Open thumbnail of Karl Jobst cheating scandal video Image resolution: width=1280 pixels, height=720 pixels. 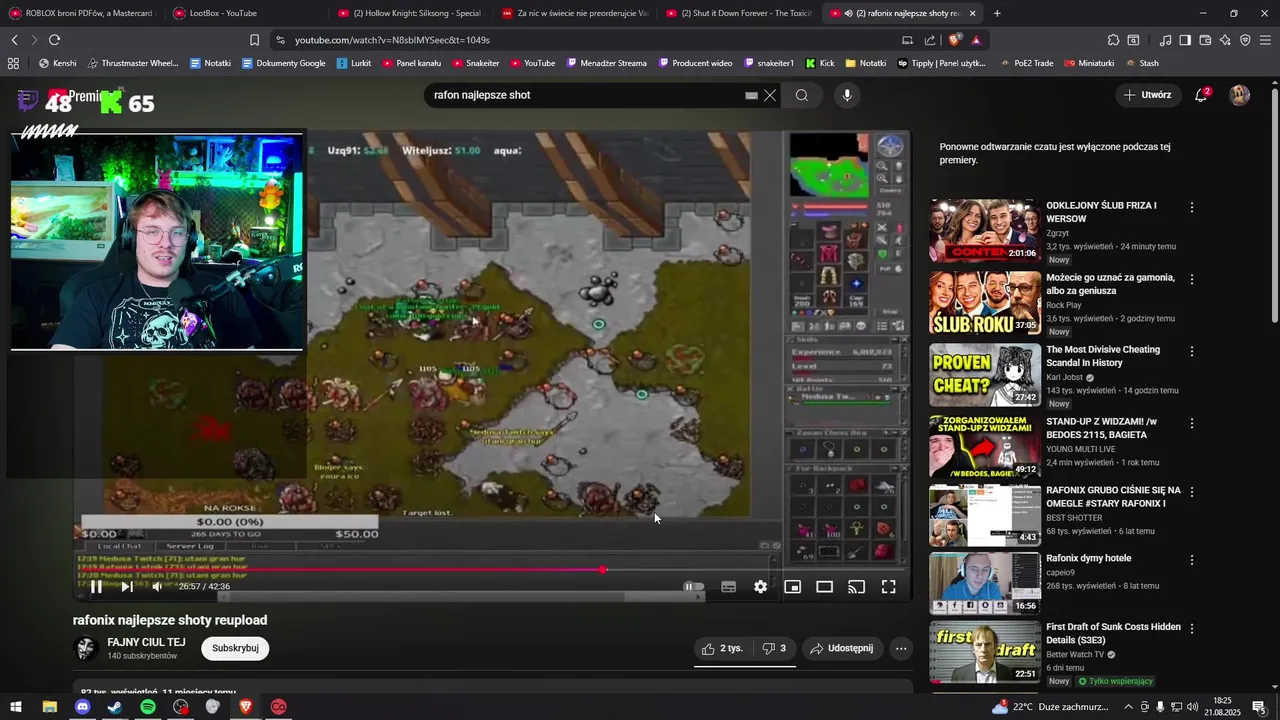pos(985,375)
